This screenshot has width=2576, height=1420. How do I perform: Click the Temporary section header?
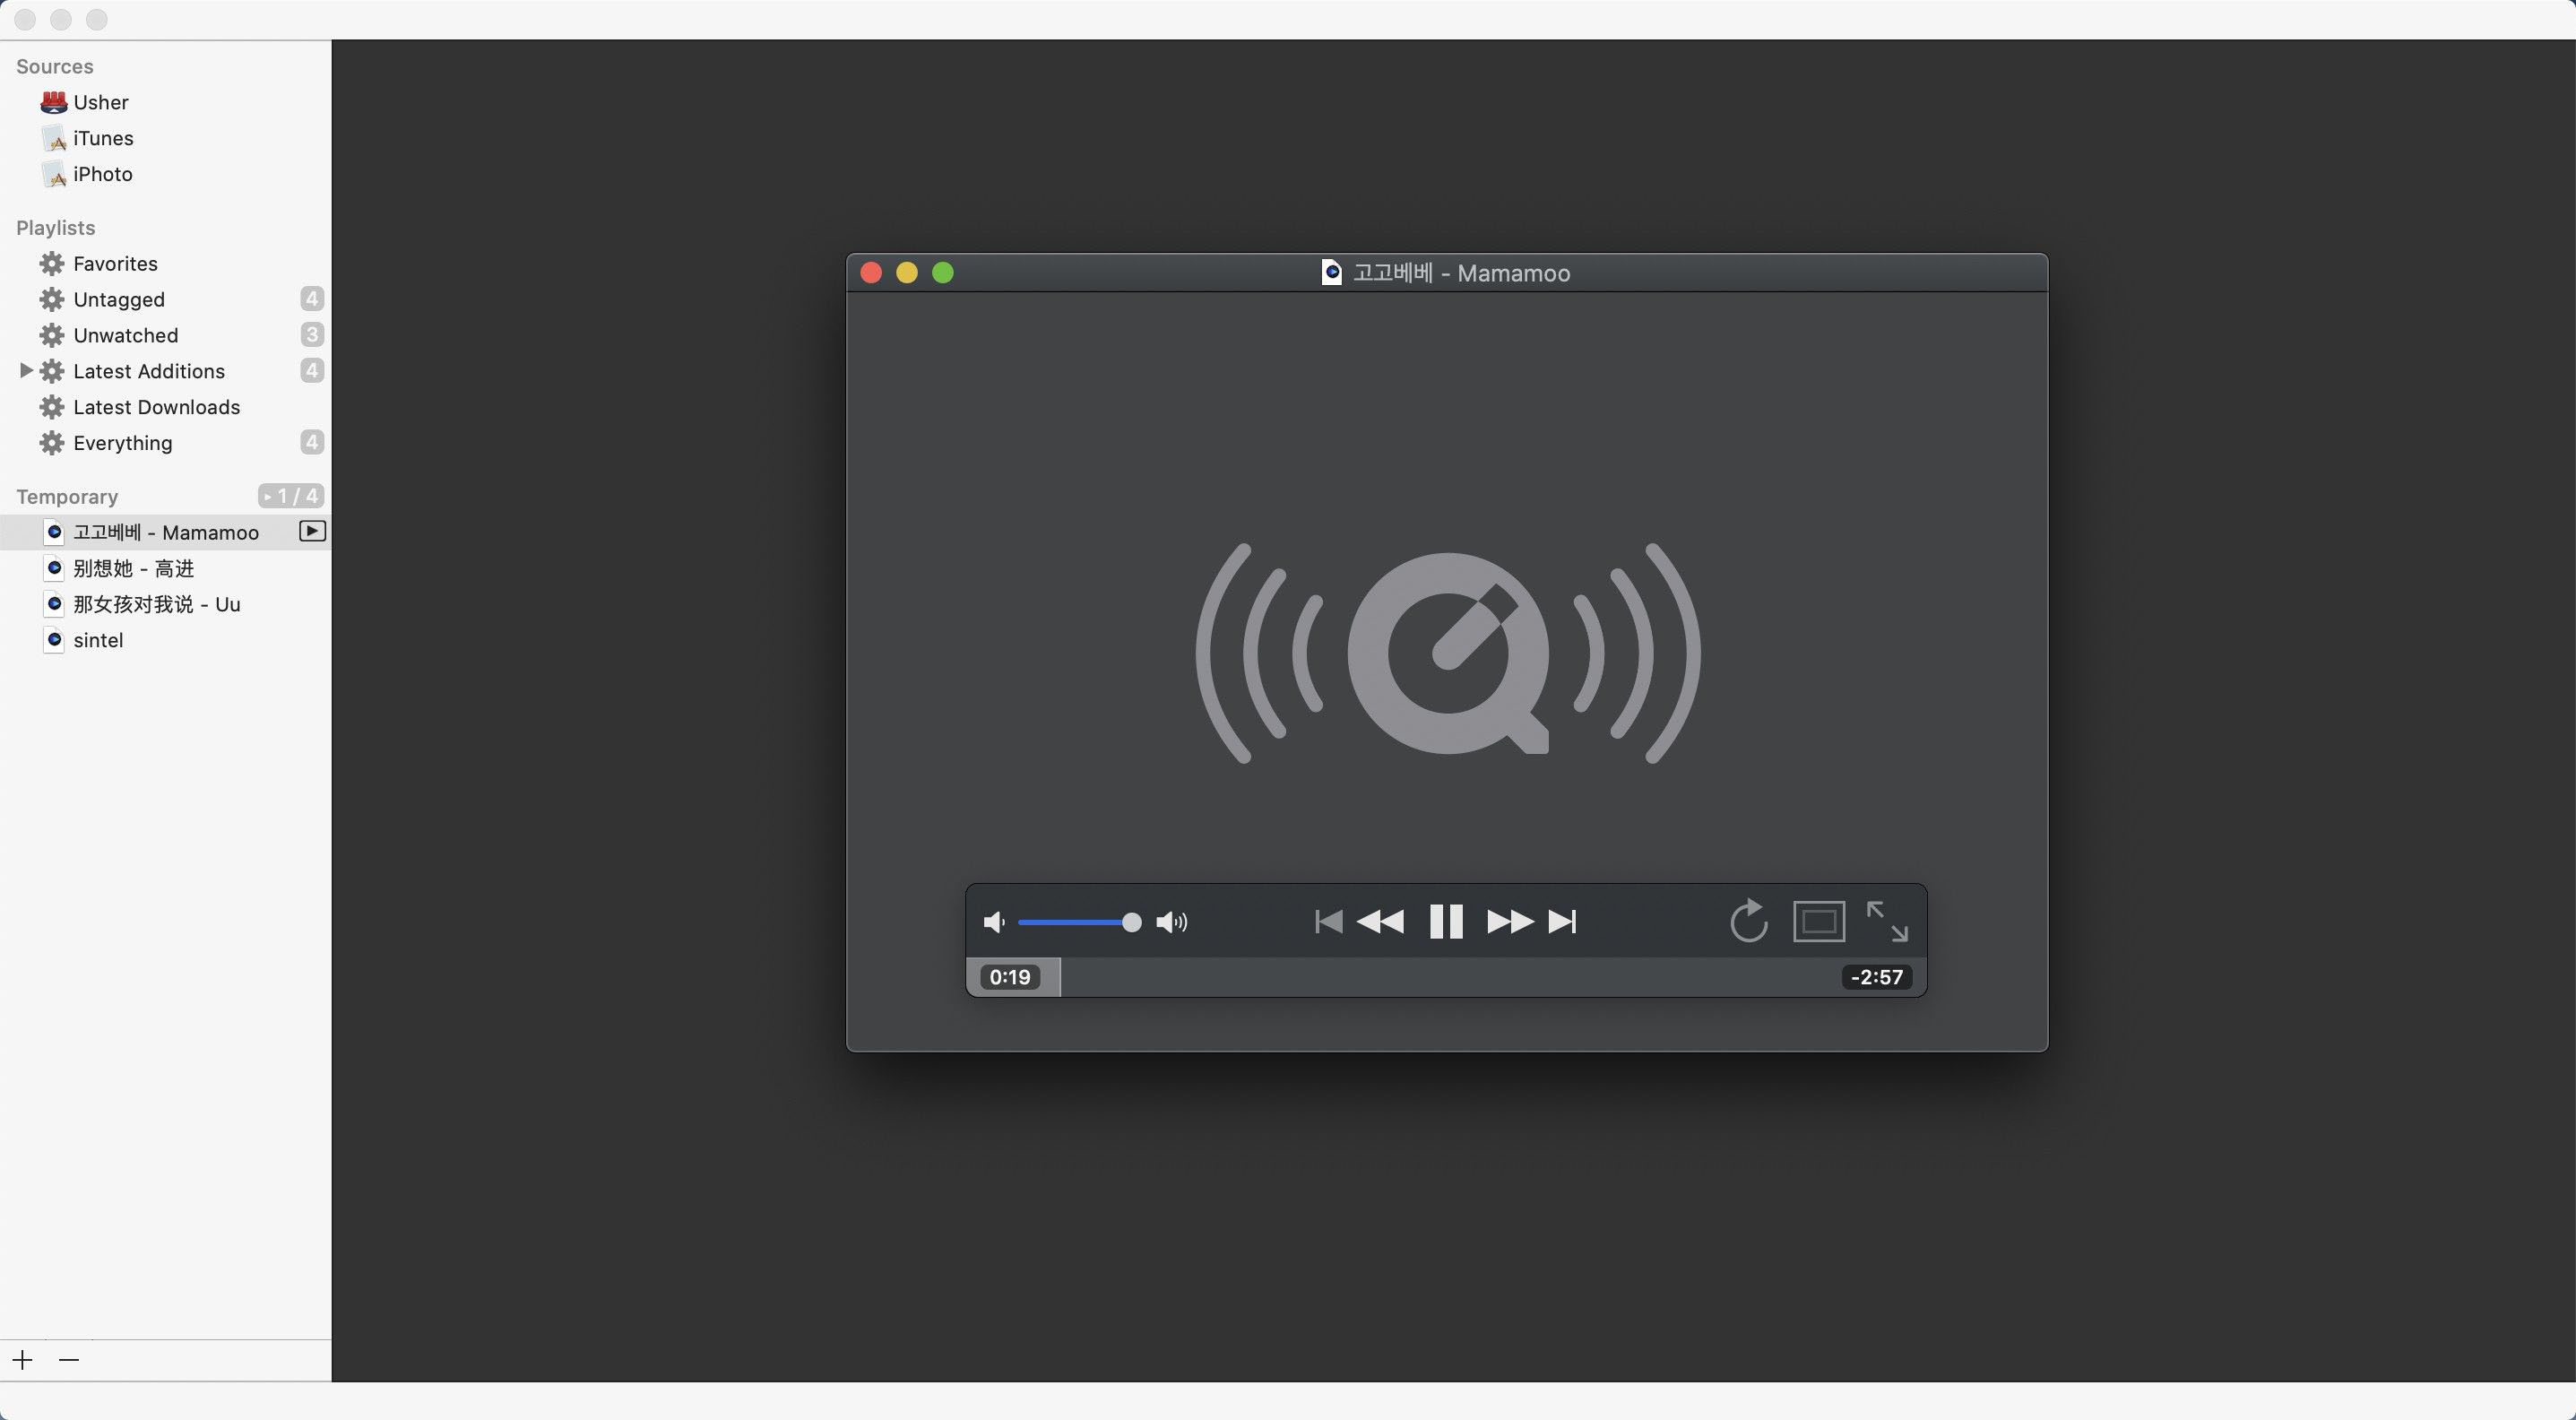pos(67,497)
